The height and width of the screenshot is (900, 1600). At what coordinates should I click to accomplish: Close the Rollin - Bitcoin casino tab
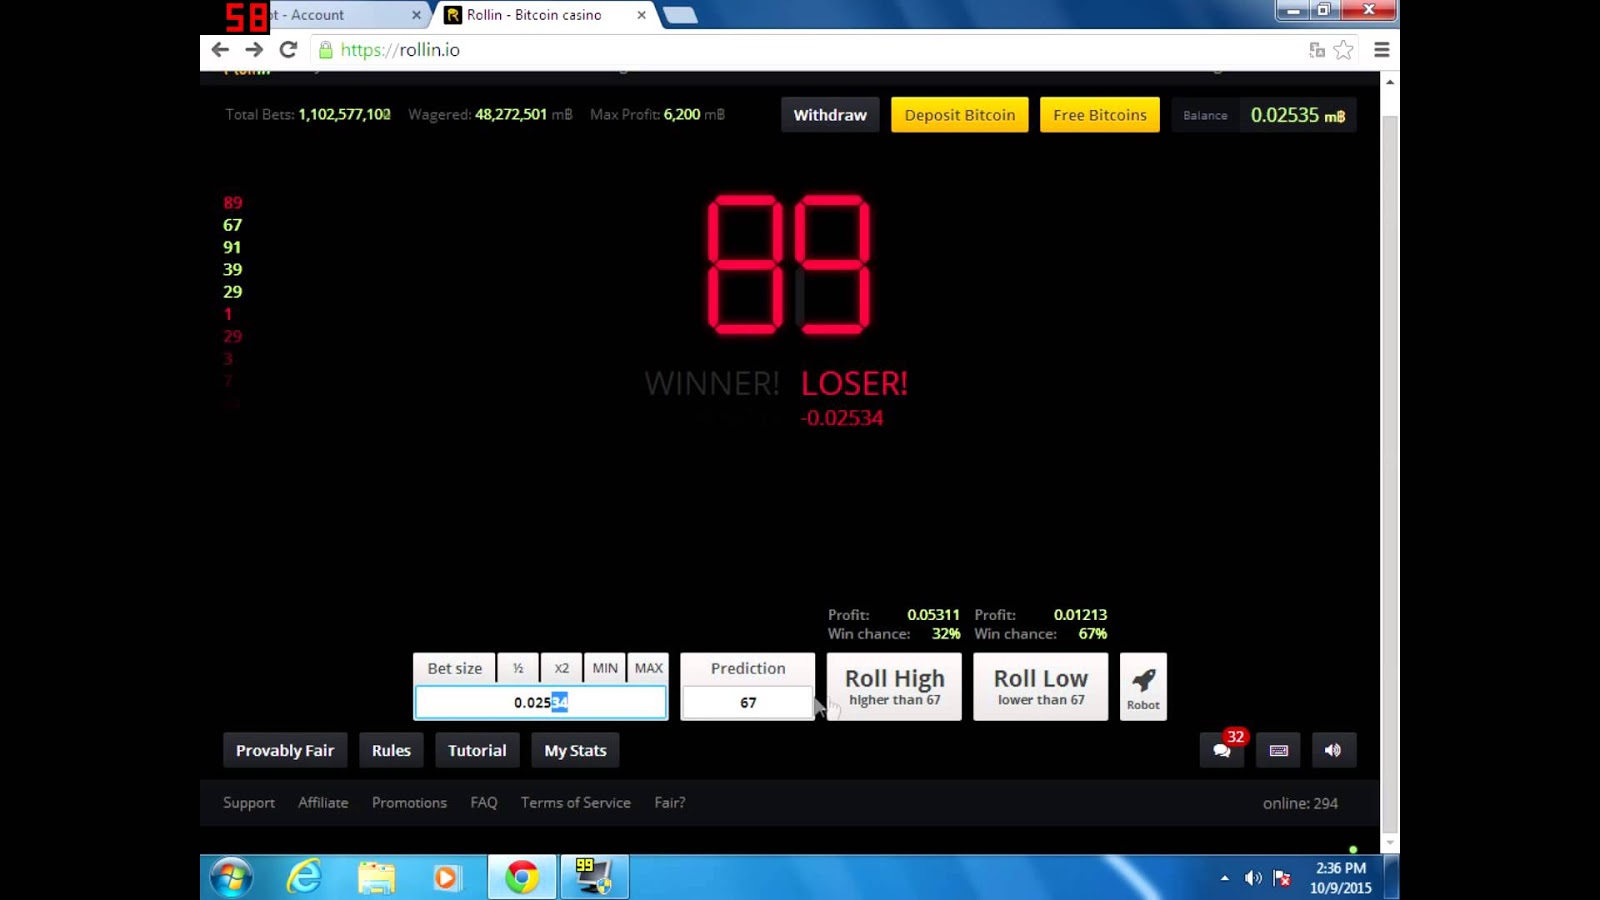tap(641, 15)
